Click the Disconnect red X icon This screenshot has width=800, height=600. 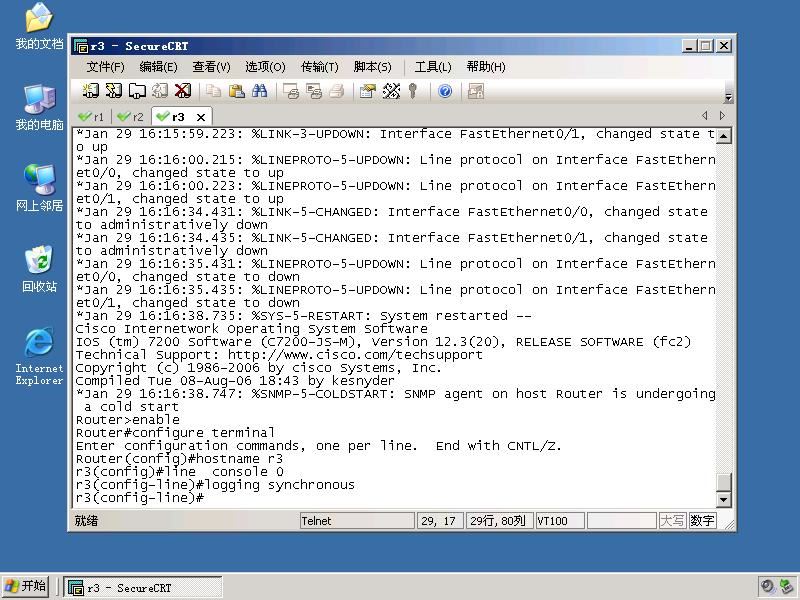click(x=183, y=91)
